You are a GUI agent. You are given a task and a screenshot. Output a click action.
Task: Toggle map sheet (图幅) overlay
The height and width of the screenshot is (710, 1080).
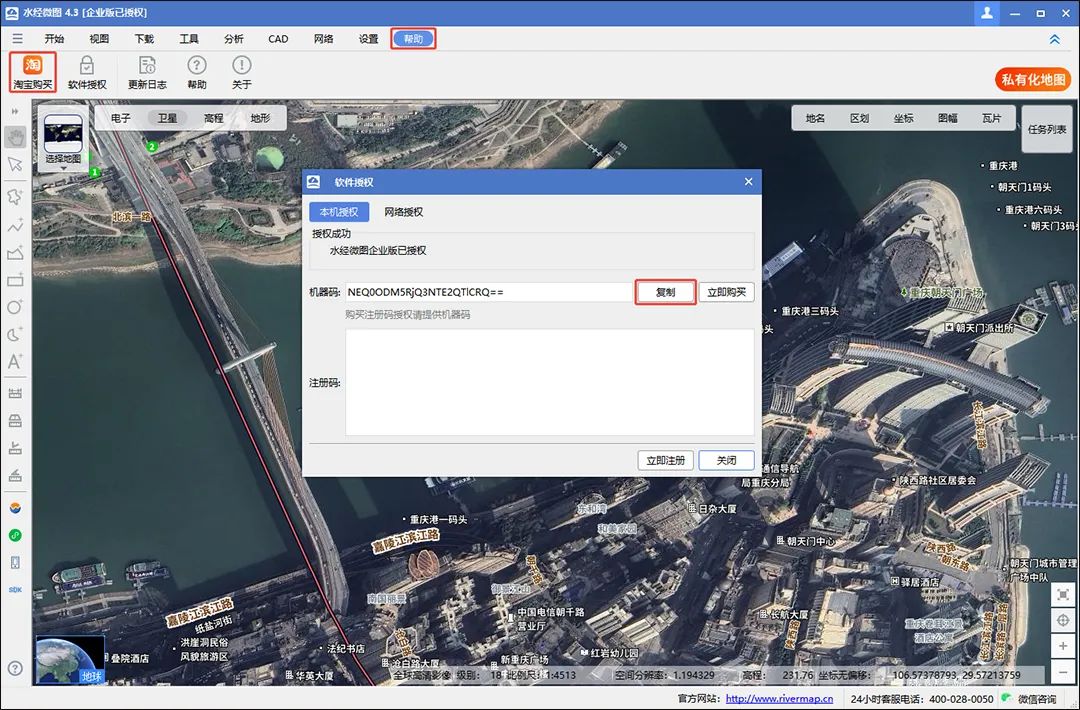948,118
